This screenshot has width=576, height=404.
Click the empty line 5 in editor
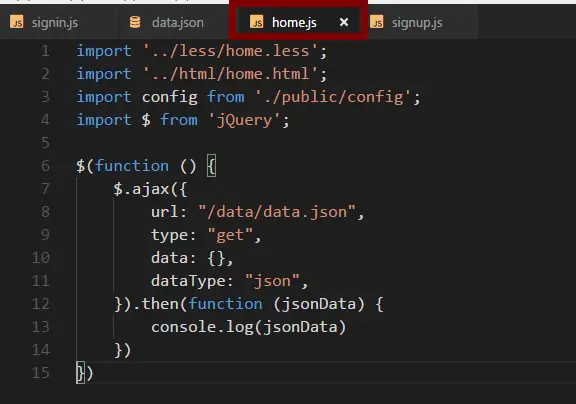tap(294, 143)
